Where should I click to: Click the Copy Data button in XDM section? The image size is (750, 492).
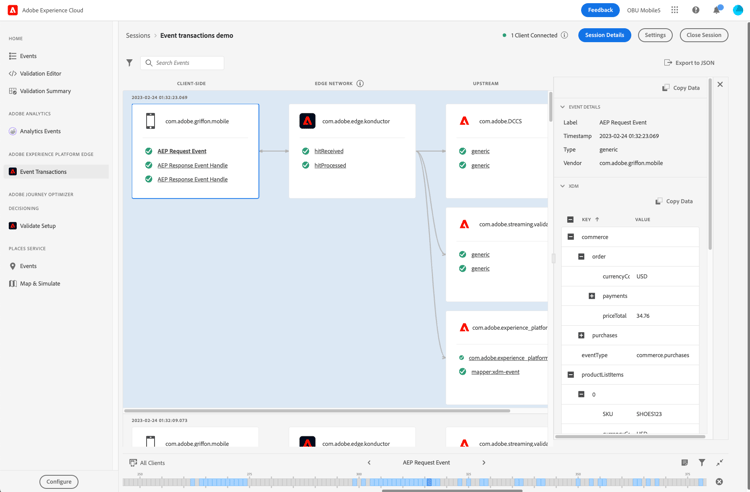[674, 201]
